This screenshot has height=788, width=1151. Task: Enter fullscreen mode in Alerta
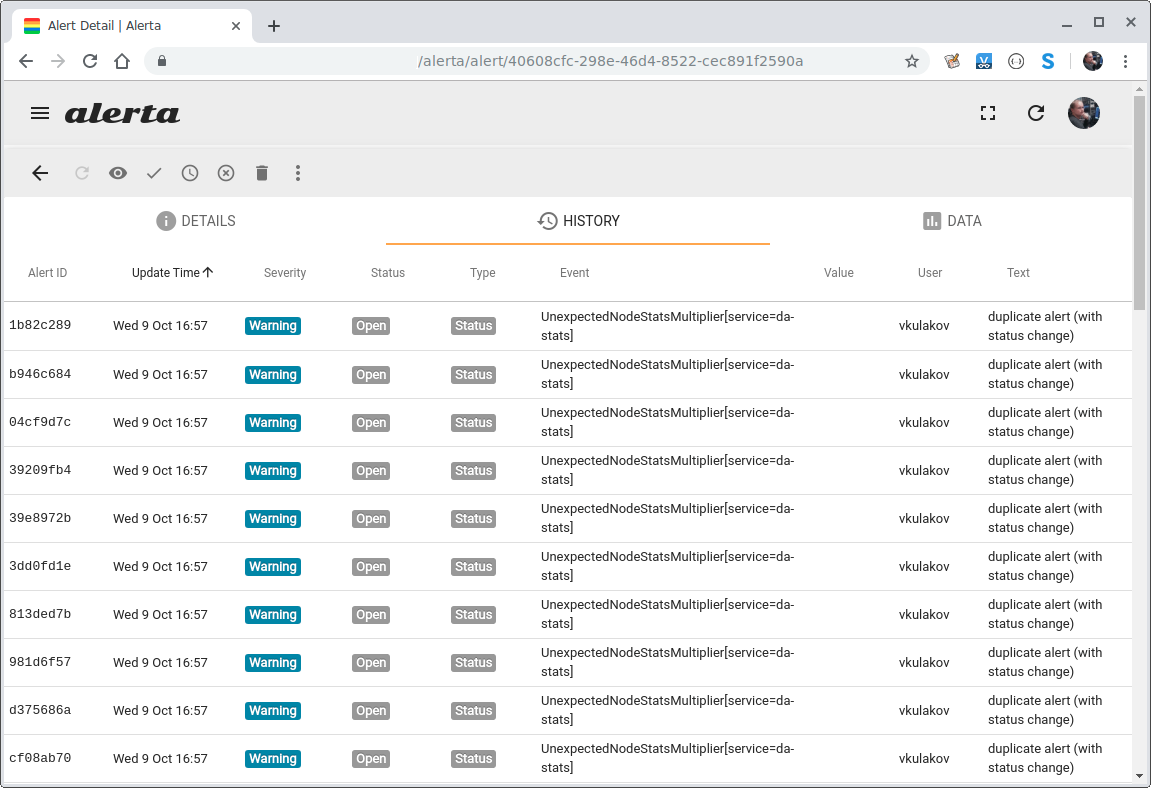988,113
